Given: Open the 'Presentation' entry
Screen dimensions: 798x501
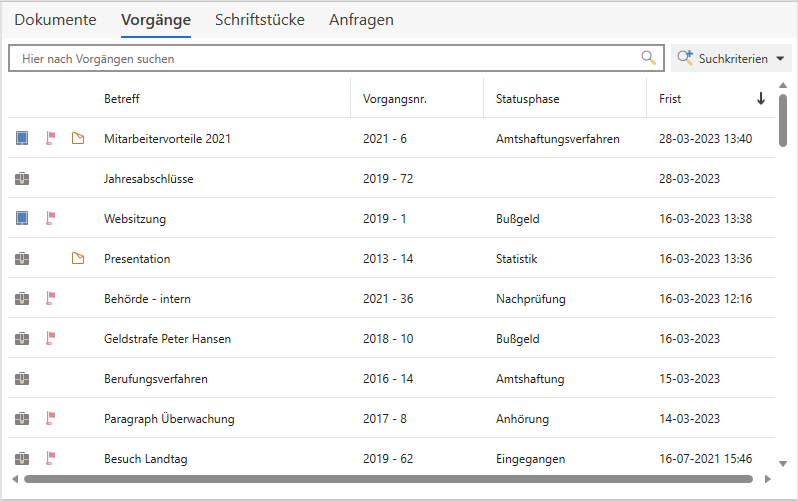Looking at the screenshot, I should coord(137,259).
